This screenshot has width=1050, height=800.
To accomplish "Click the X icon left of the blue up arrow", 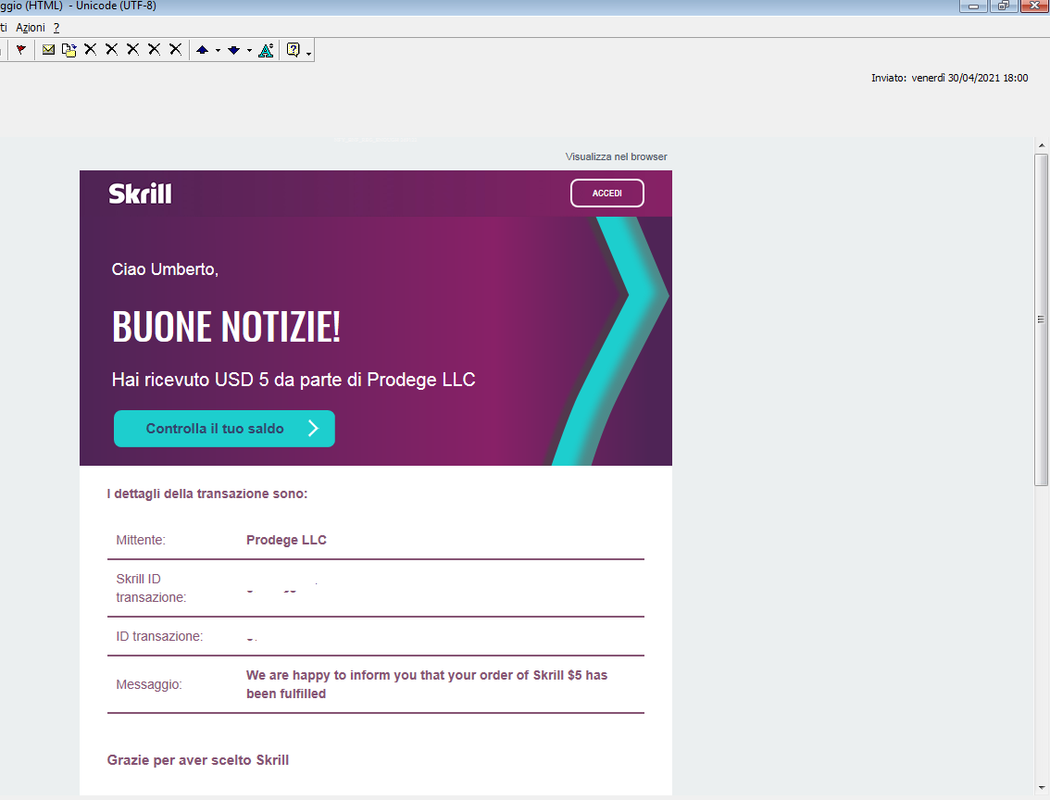I will pos(175,50).
